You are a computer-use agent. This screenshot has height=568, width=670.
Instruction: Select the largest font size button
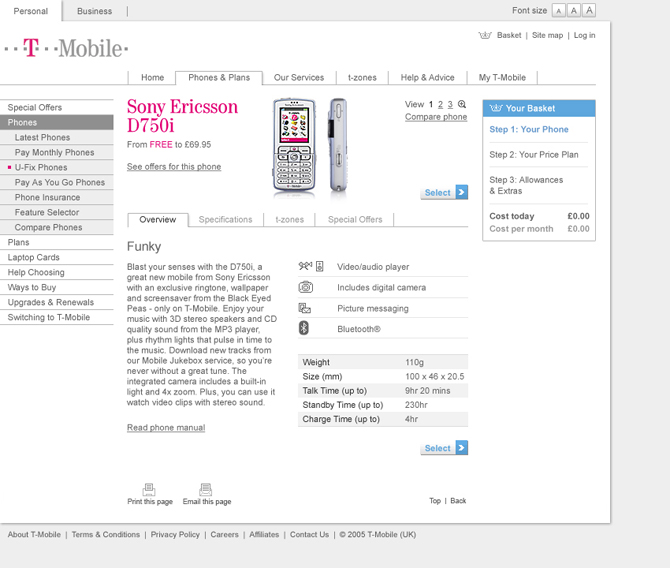pos(589,11)
